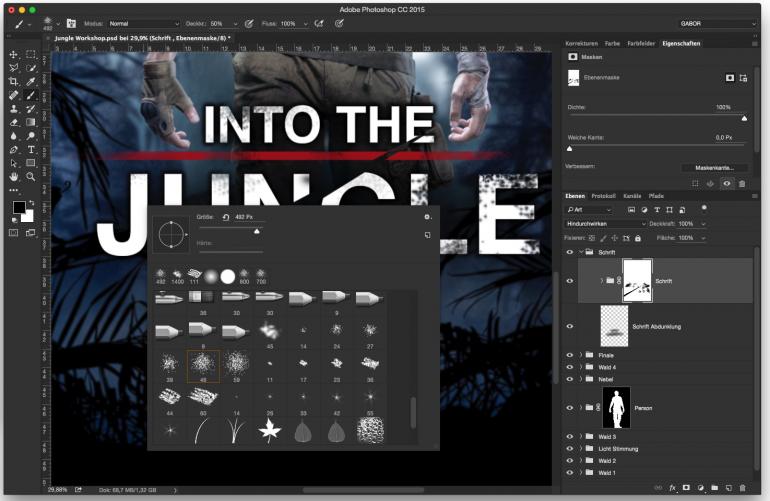This screenshot has height=501, width=770.
Task: Hide the Person group
Action: tap(570, 408)
